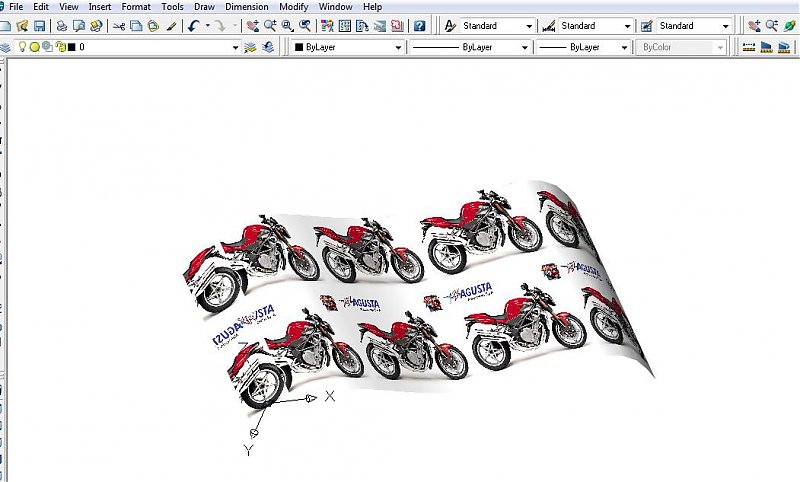Click the Dimension Style icon

pos(548,26)
